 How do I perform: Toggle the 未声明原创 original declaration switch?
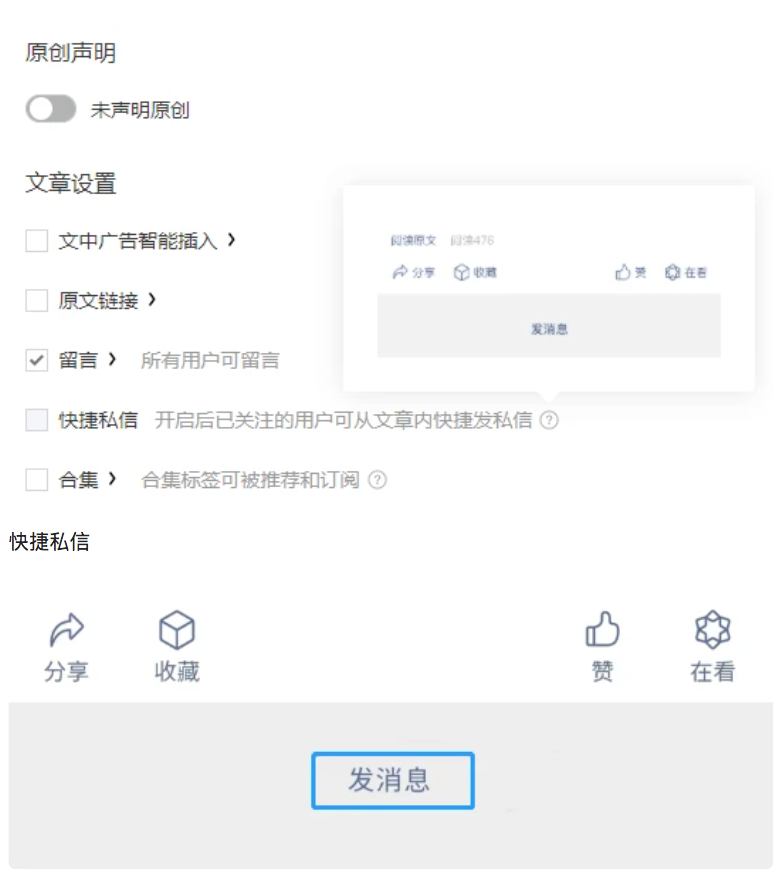point(51,109)
